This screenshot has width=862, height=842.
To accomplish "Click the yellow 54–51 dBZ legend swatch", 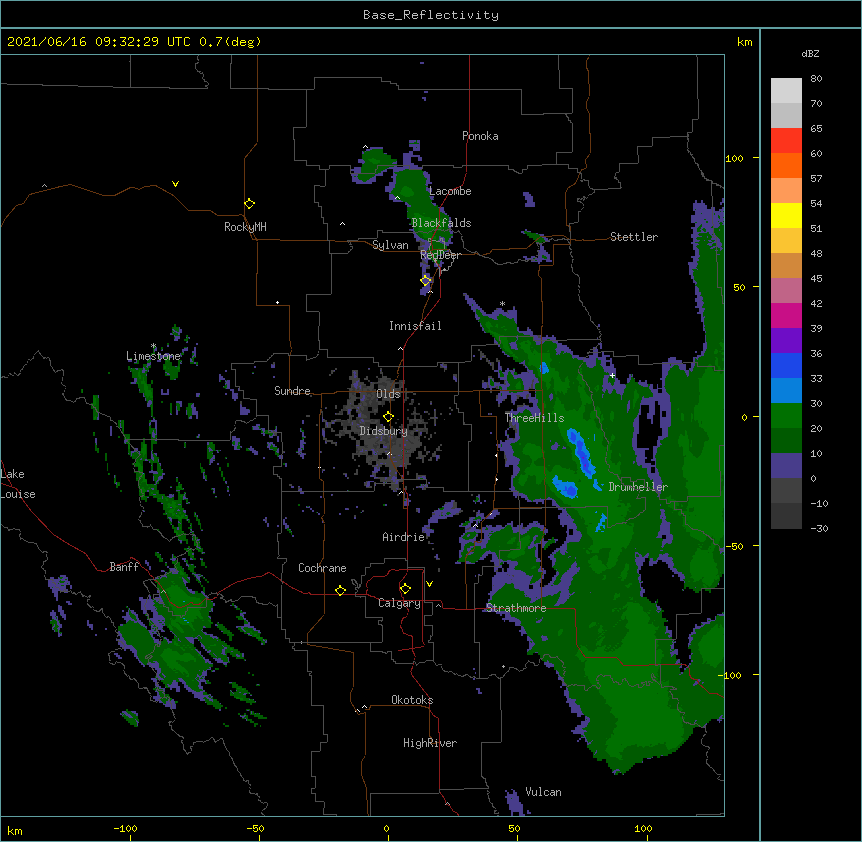I will [x=786, y=215].
